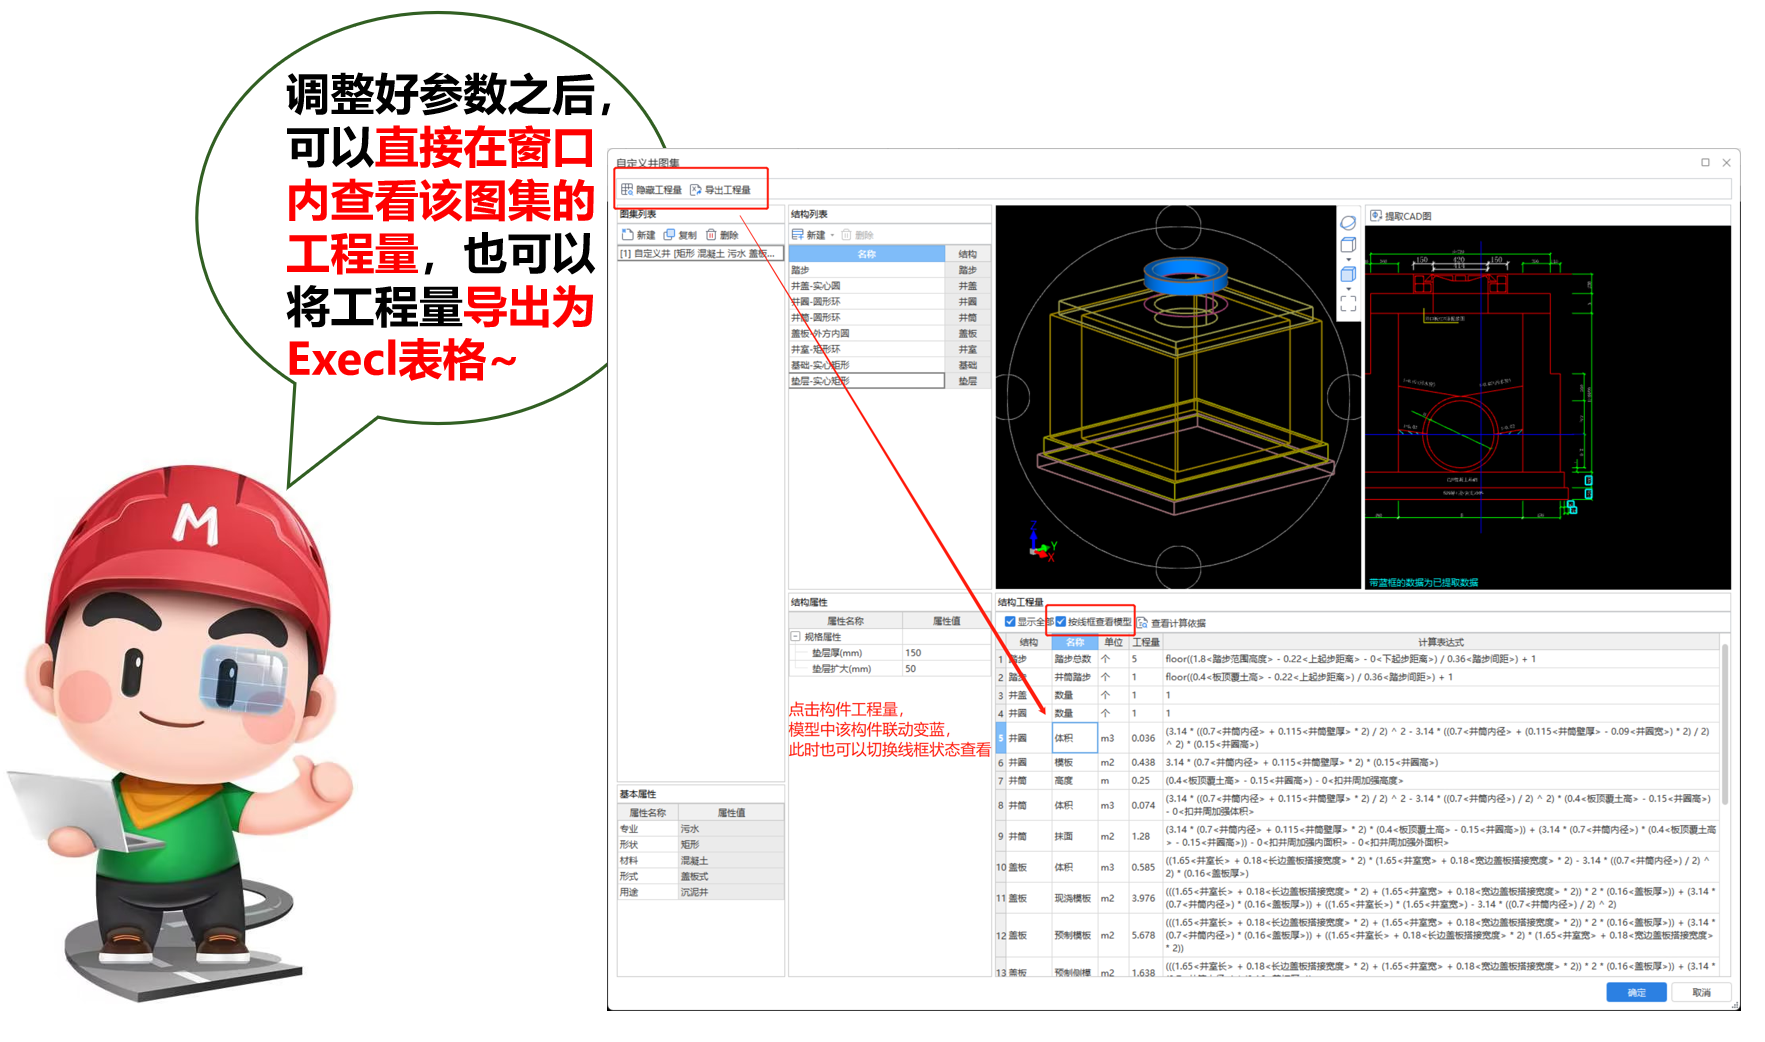Click the fit-to-window frame icon
1765x1042 pixels.
coord(1348,304)
